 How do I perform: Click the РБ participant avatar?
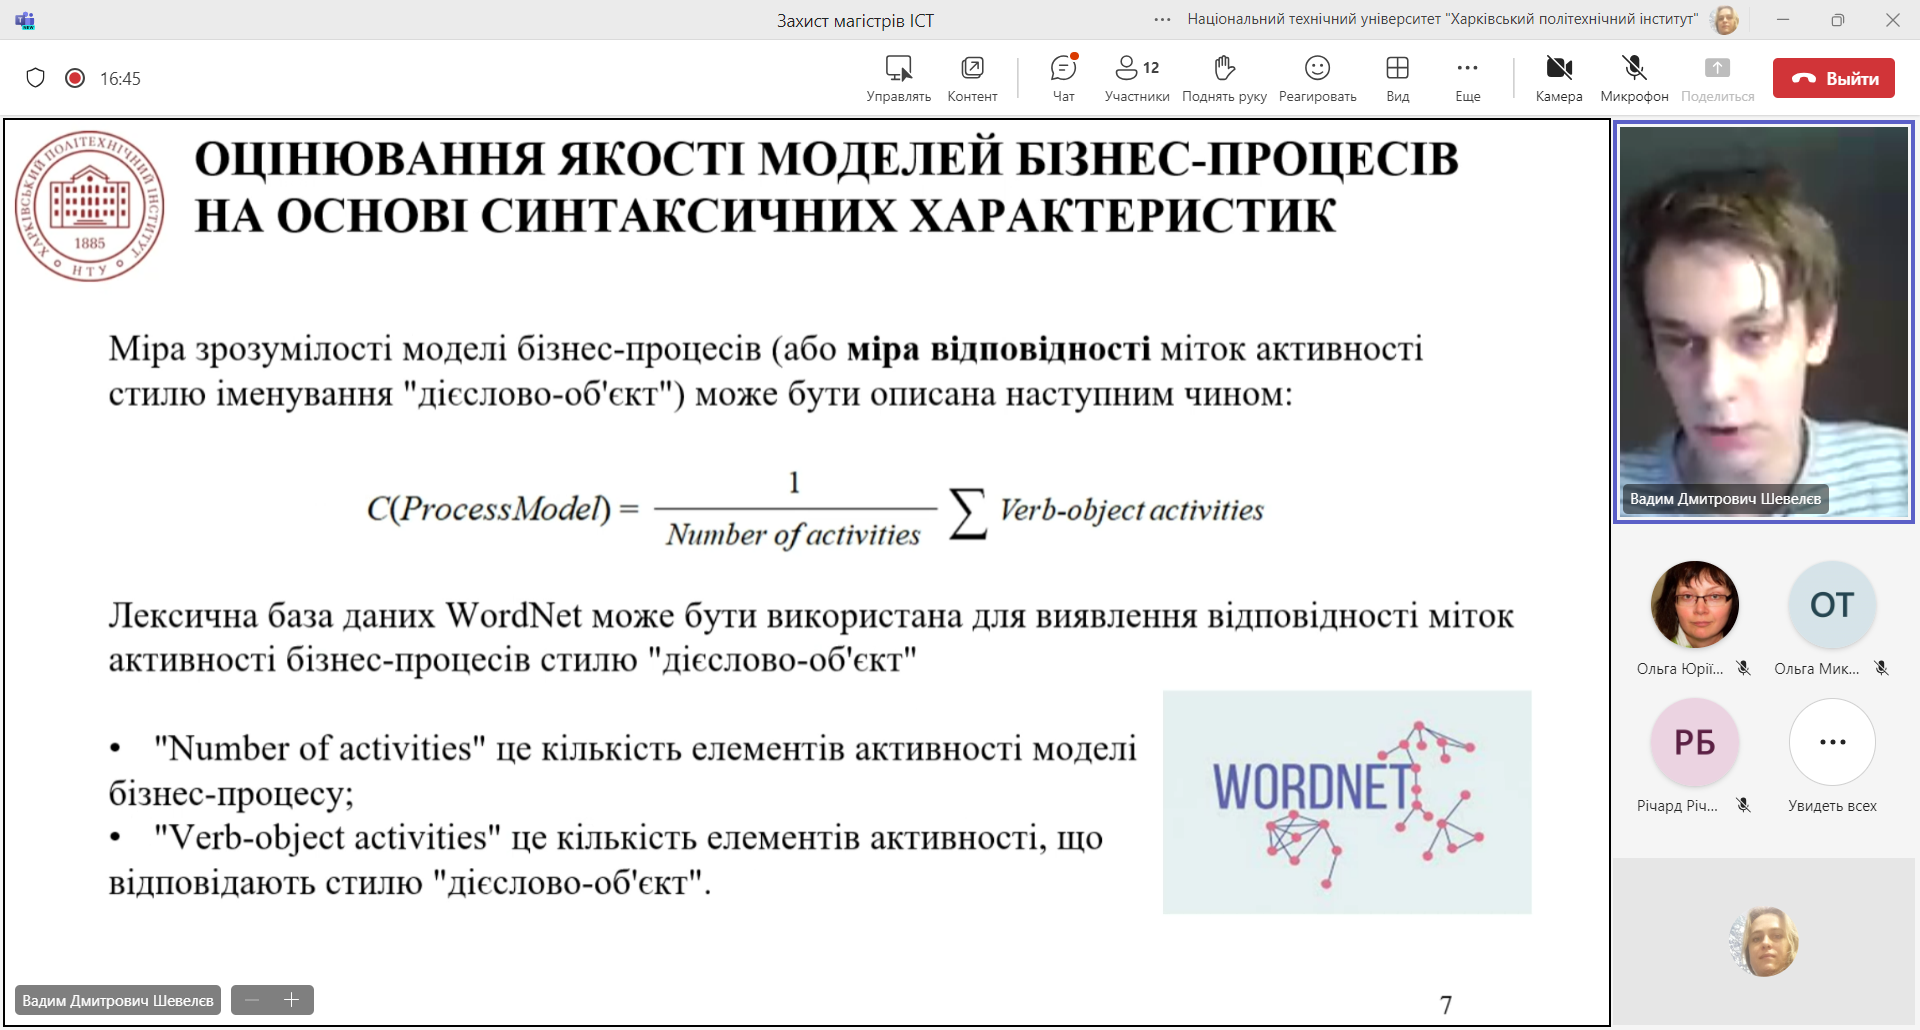click(x=1694, y=743)
